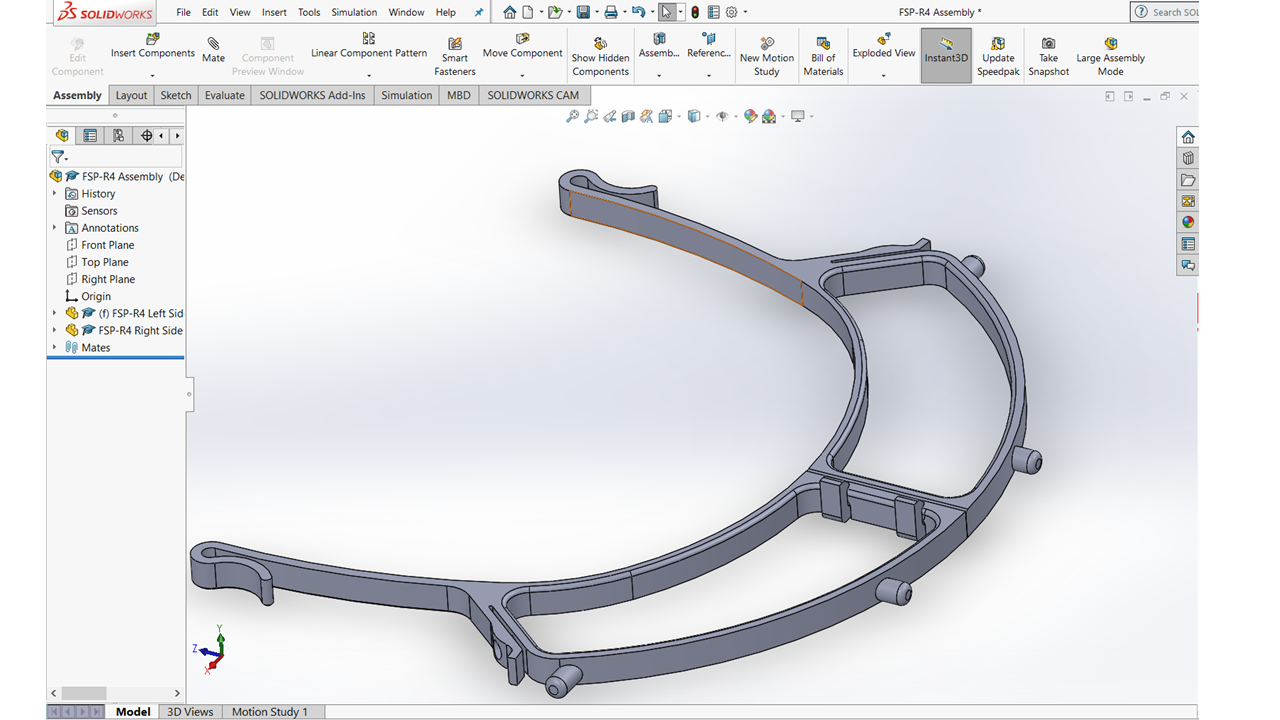Click the Insert Components icon
This screenshot has width=1280, height=720.
click(x=152, y=39)
